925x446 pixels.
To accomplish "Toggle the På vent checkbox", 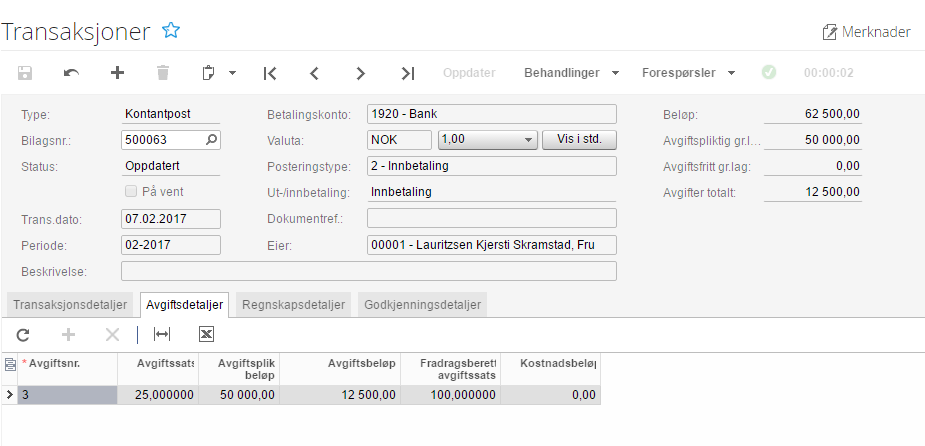I will point(129,191).
